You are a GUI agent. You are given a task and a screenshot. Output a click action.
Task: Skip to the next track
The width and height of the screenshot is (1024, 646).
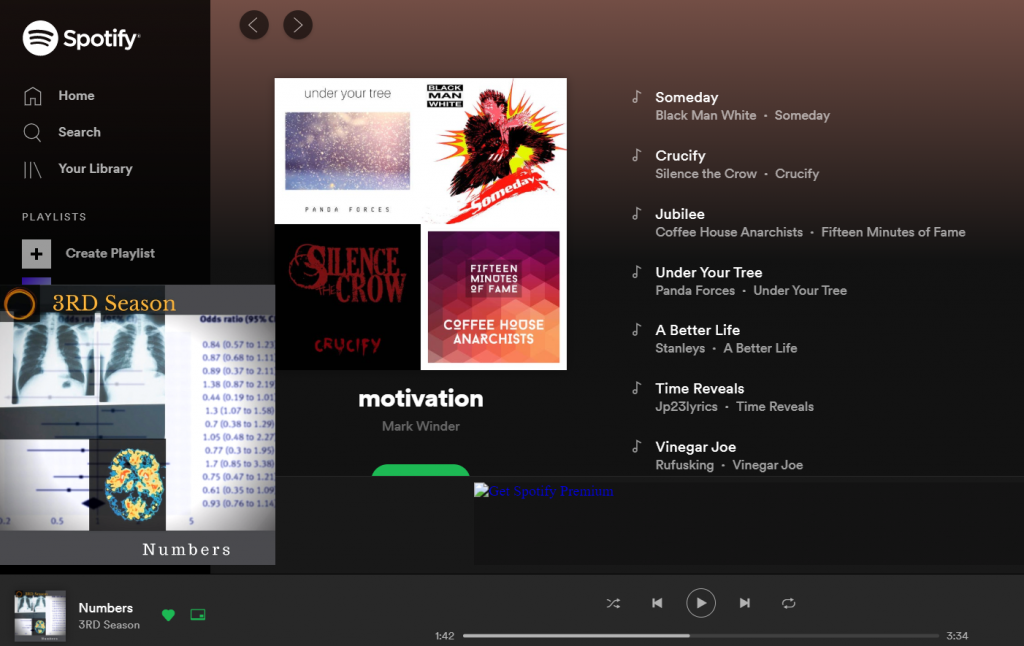pos(744,603)
